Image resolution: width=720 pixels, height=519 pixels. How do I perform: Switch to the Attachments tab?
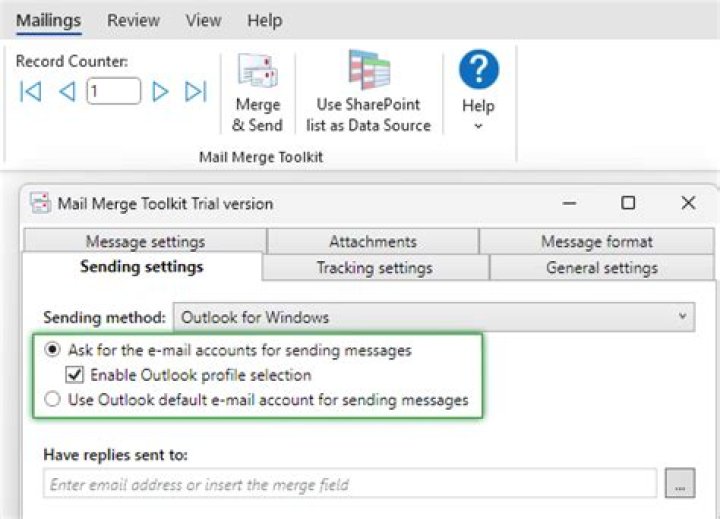pos(372,242)
